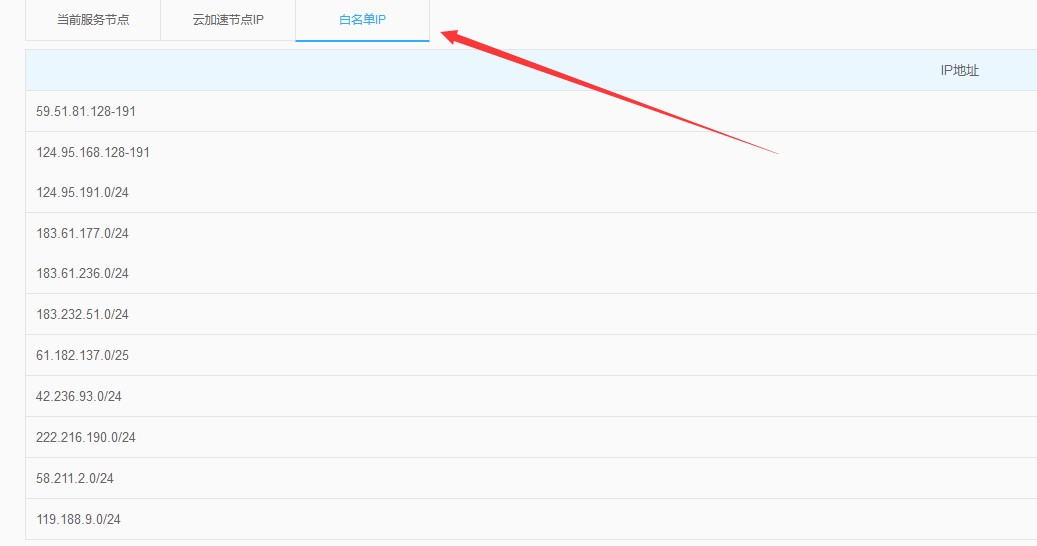Click the 183.61.177.0/24 entry

tap(82, 233)
